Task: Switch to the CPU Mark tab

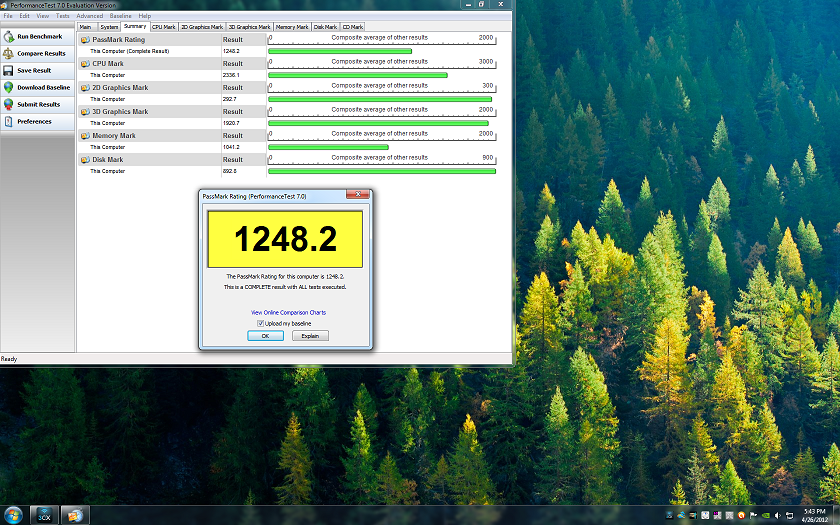Action: coord(163,27)
